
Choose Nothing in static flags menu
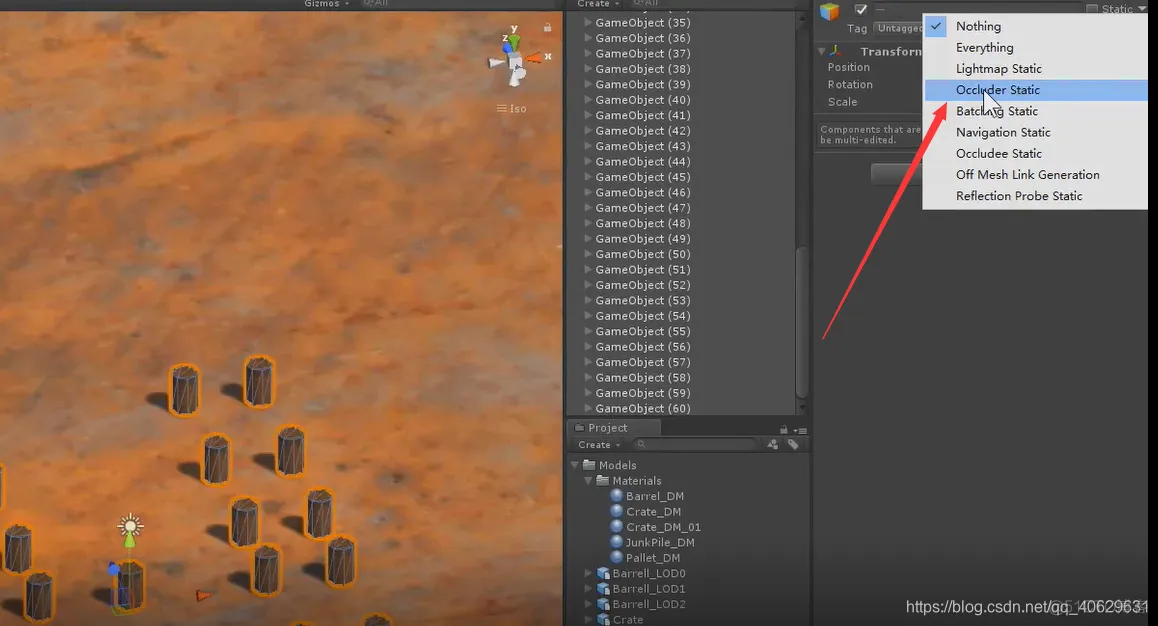coord(1035,26)
